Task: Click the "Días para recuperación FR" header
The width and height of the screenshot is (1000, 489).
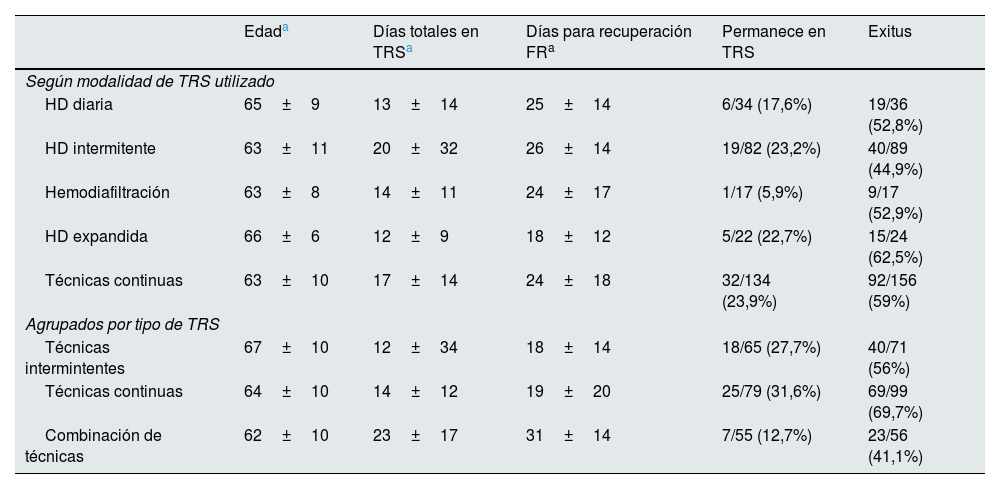Action: (608, 41)
